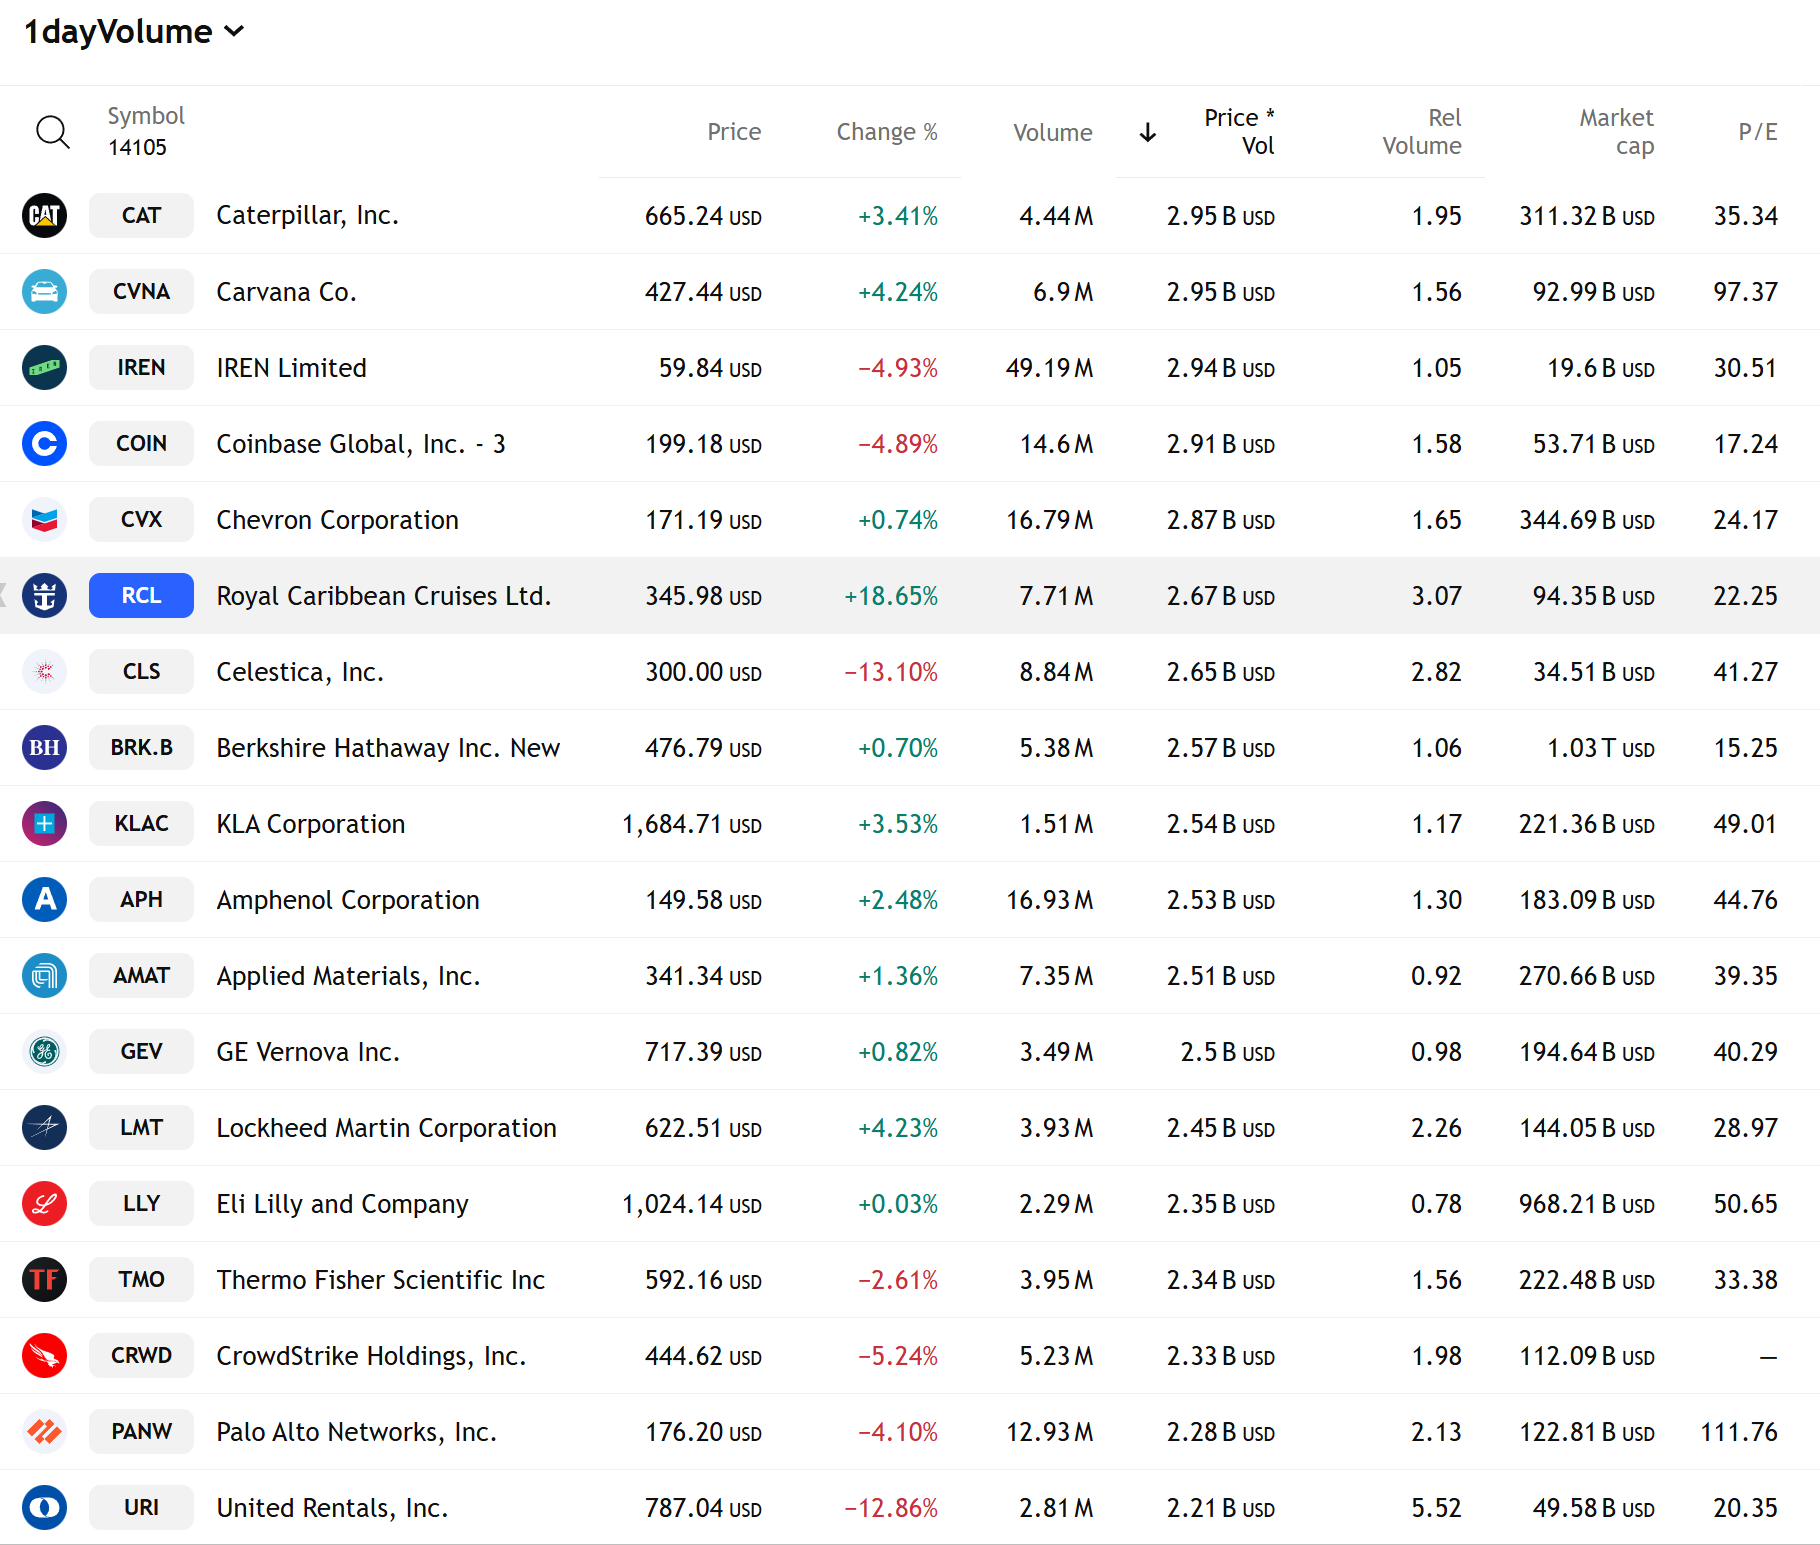
Task: Open the APH ticker badge
Action: pyautogui.click(x=141, y=899)
